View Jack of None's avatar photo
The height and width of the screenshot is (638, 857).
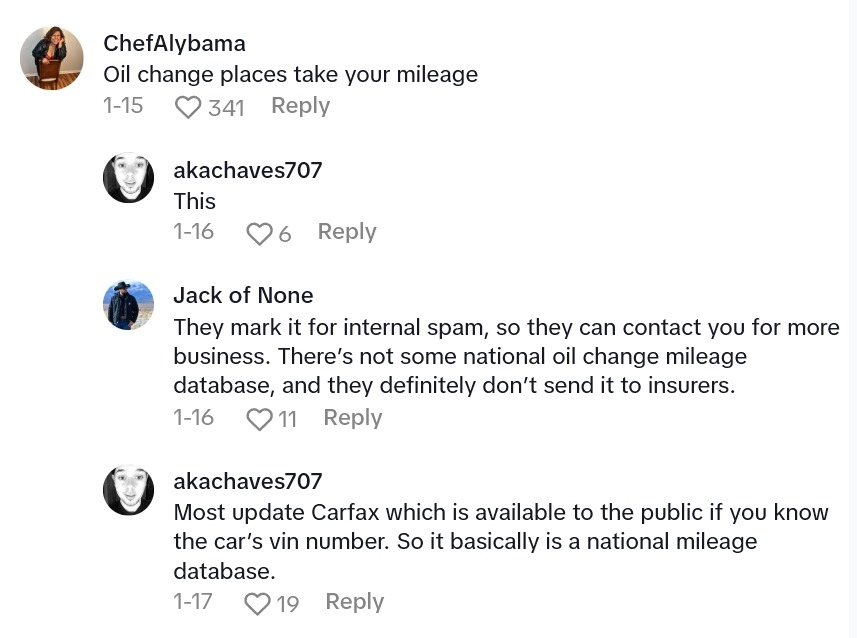click(128, 304)
